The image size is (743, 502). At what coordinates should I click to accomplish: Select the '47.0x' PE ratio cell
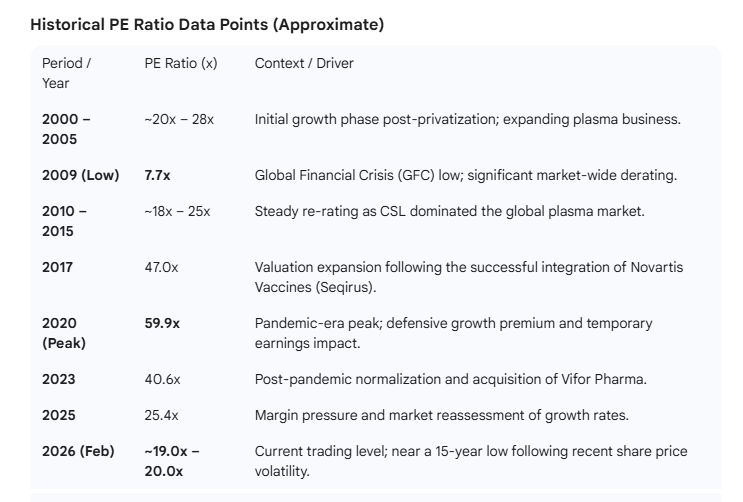[x=165, y=267]
